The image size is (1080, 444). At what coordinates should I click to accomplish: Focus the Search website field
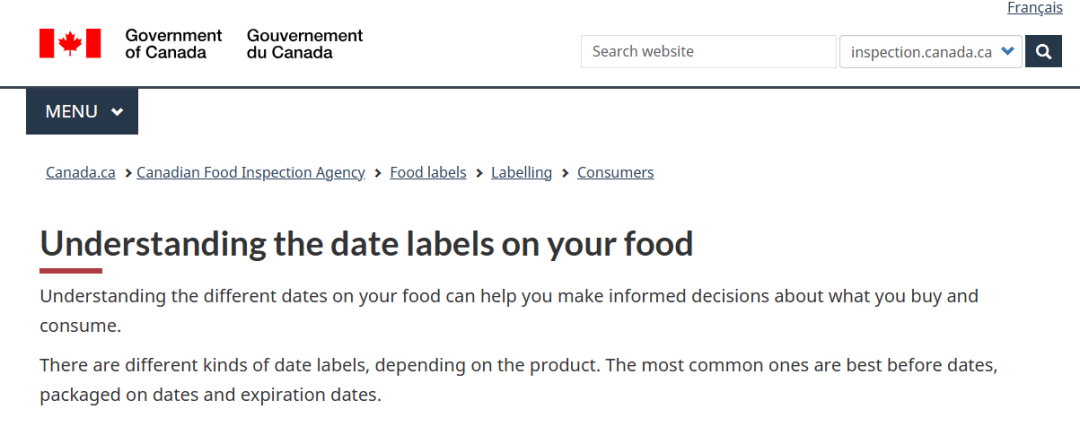pyautogui.click(x=708, y=52)
